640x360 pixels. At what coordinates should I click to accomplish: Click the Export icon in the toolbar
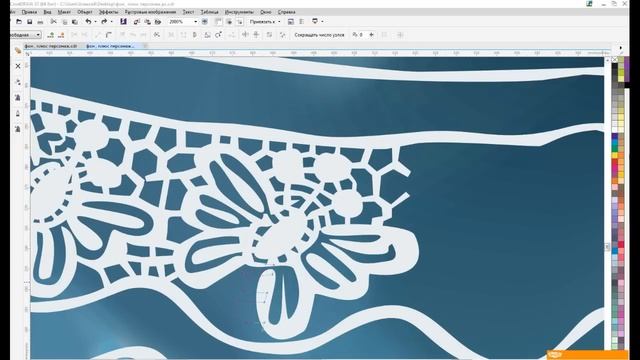pos(147,22)
